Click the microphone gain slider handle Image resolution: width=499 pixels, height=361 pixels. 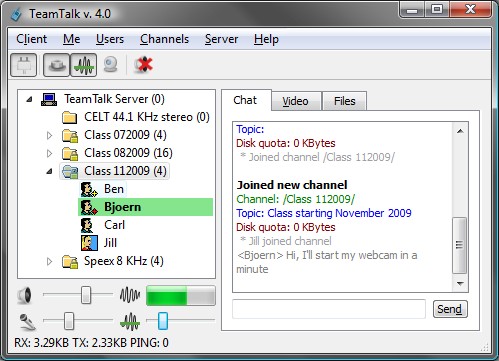(69, 321)
